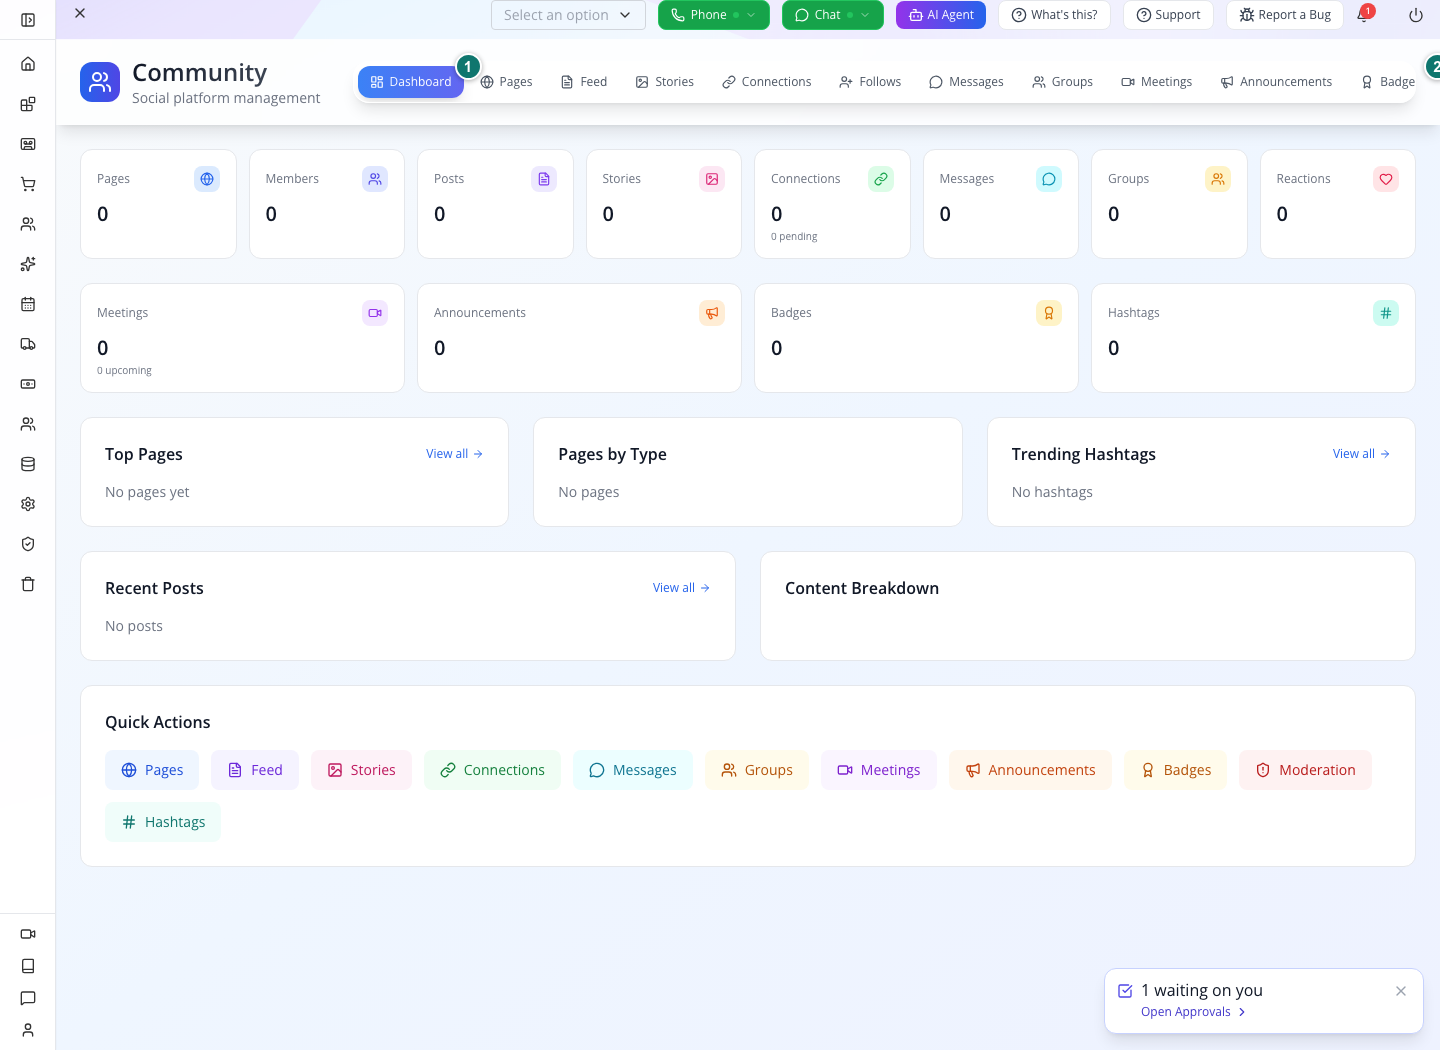Open the calendar icon in sidebar

point(28,304)
